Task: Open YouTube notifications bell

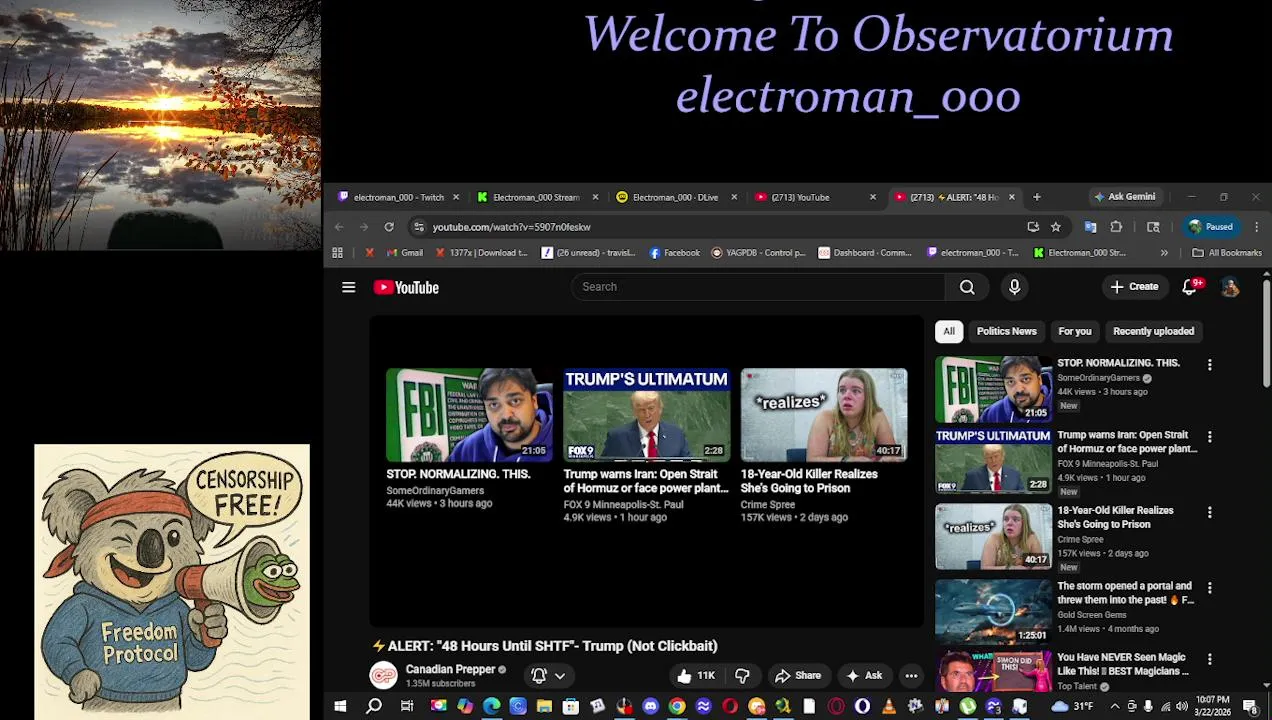Action: pyautogui.click(x=1190, y=287)
